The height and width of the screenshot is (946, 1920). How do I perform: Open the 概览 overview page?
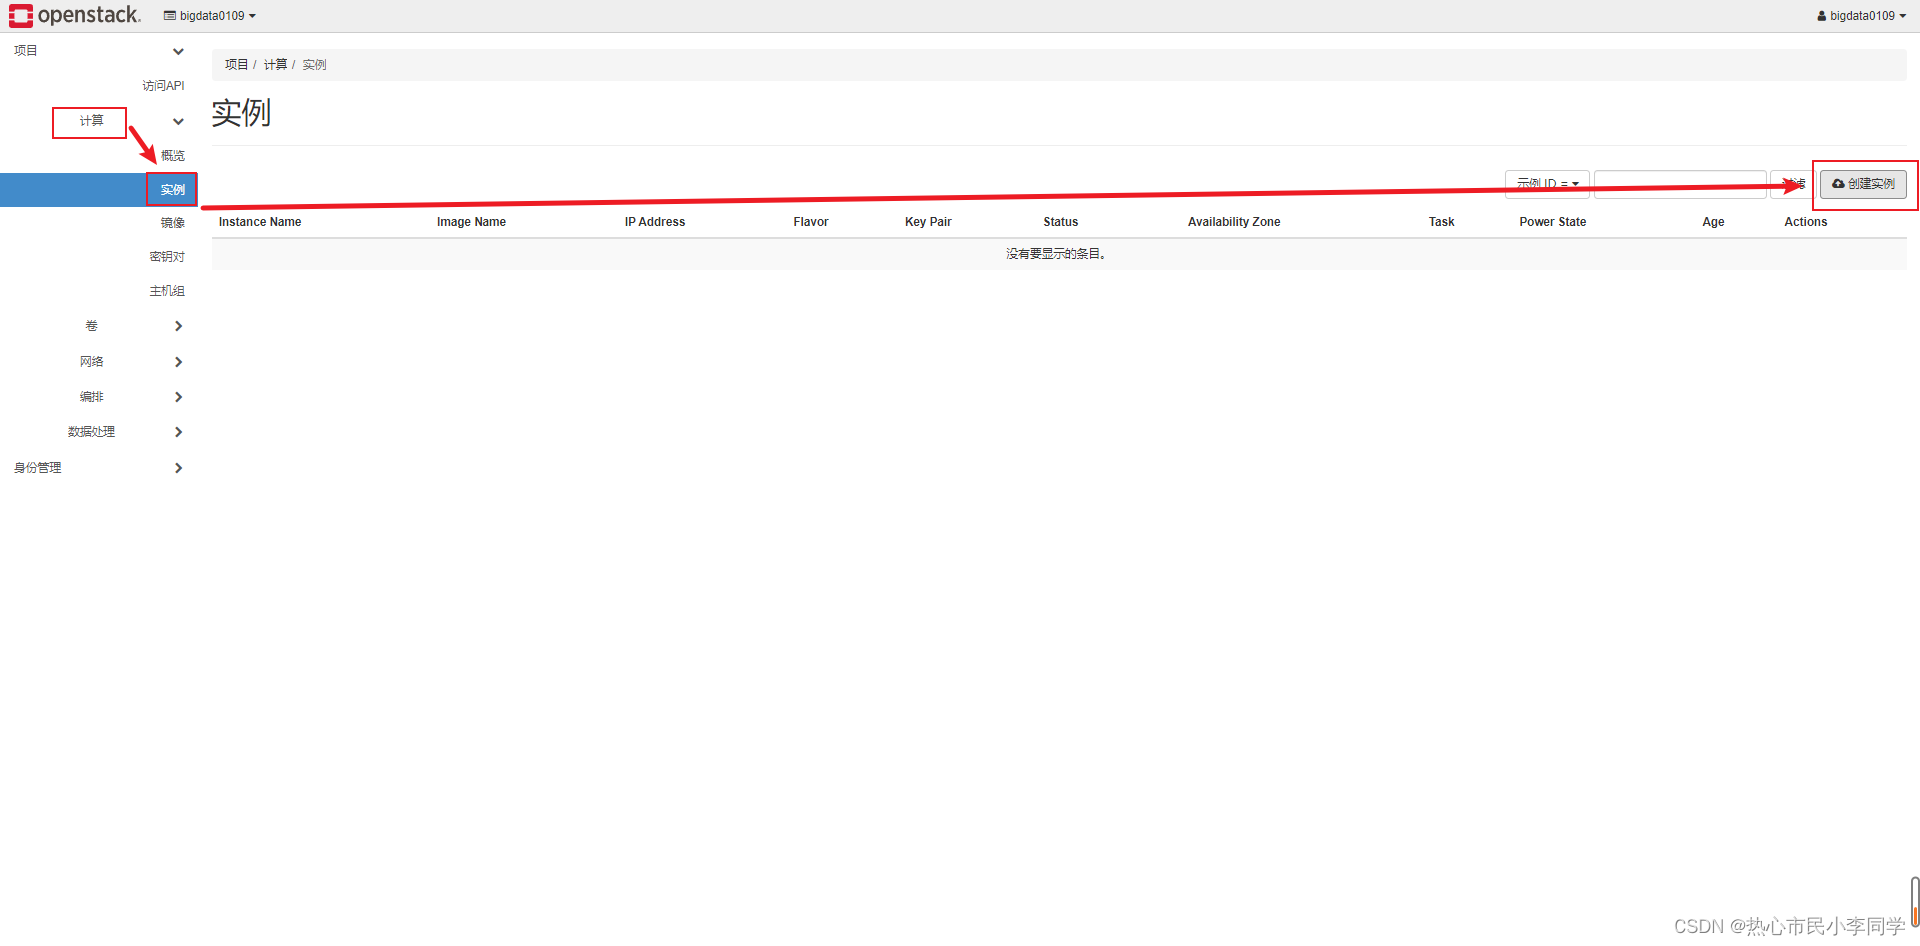[172, 156]
